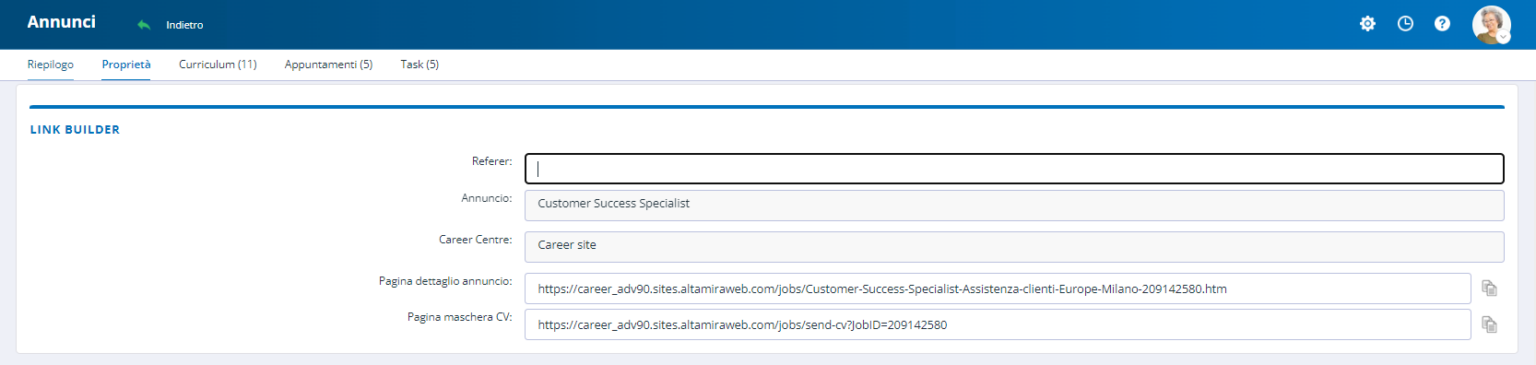This screenshot has height=365, width=1536.
Task: Click the green back arrow icon
Action: [144, 24]
